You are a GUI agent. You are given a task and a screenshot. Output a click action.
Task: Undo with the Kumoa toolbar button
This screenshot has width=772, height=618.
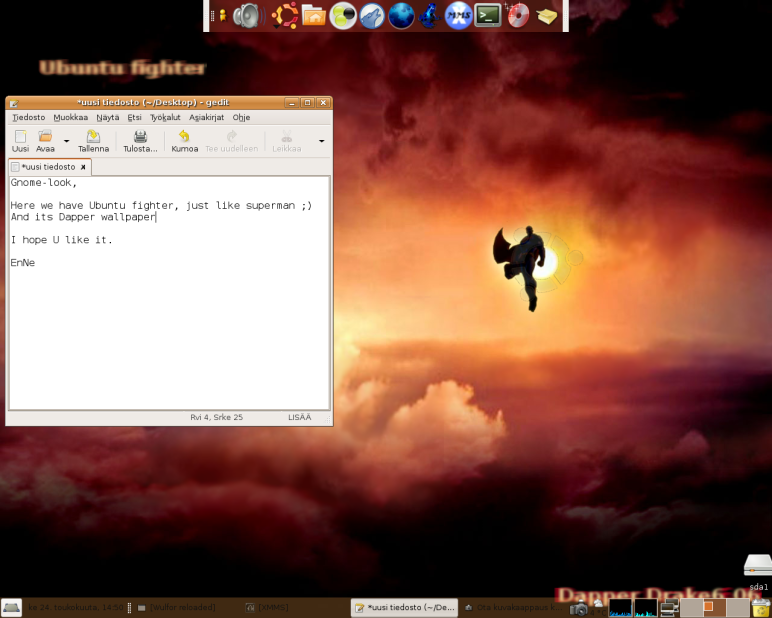click(x=185, y=141)
